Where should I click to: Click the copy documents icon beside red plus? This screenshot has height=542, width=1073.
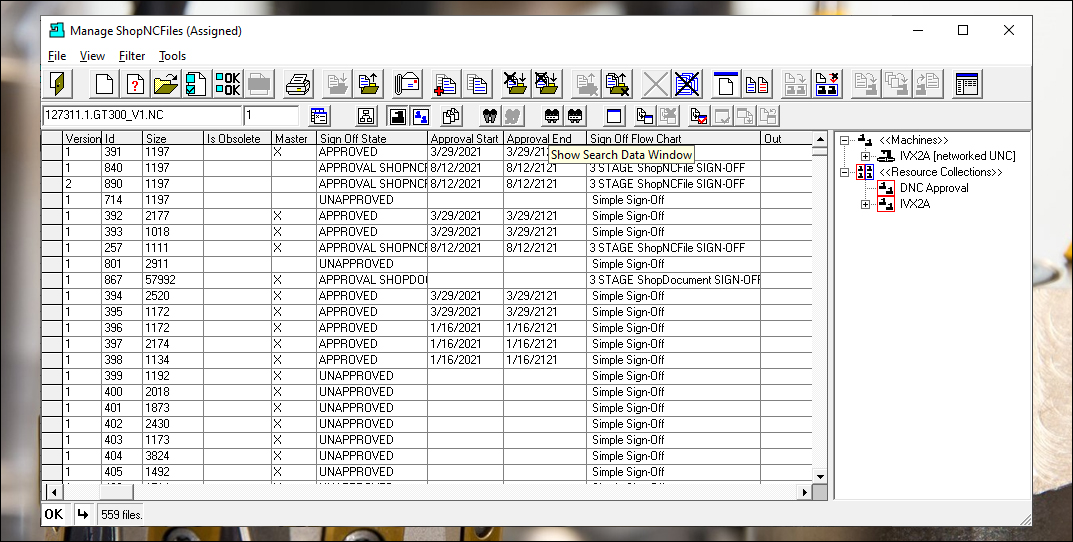[476, 84]
